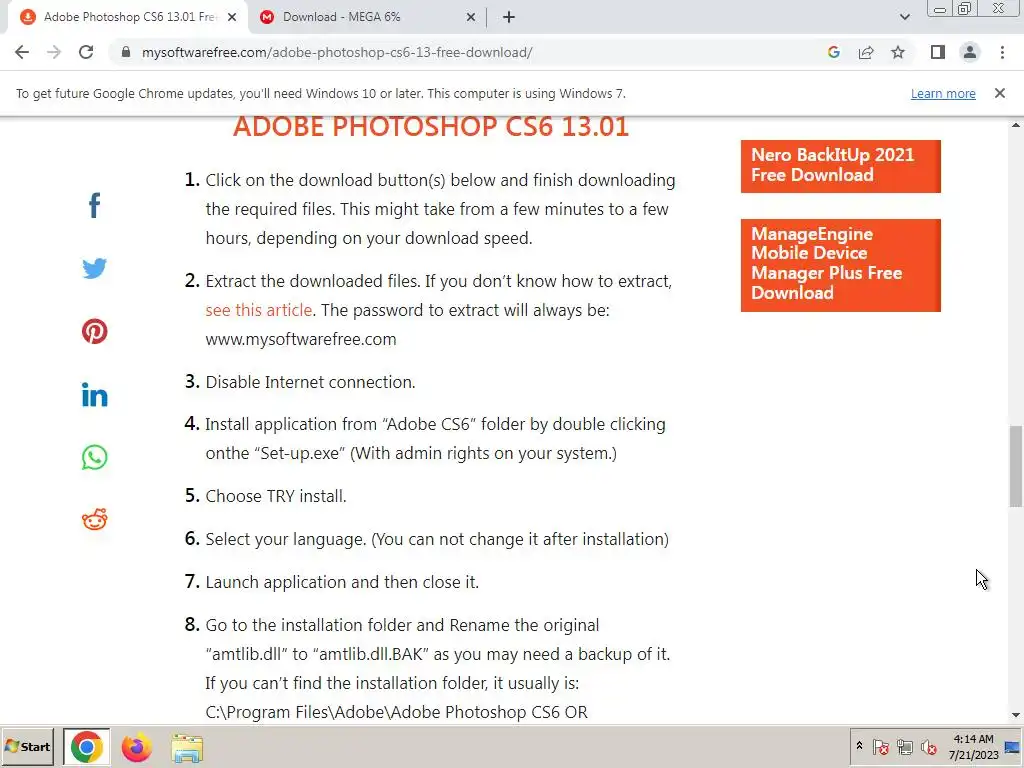Share page via LinkedIn icon
The height and width of the screenshot is (768, 1024).
(x=95, y=394)
